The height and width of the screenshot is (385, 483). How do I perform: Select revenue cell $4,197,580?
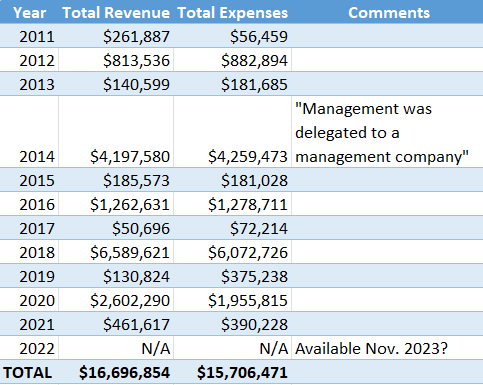coord(116,132)
